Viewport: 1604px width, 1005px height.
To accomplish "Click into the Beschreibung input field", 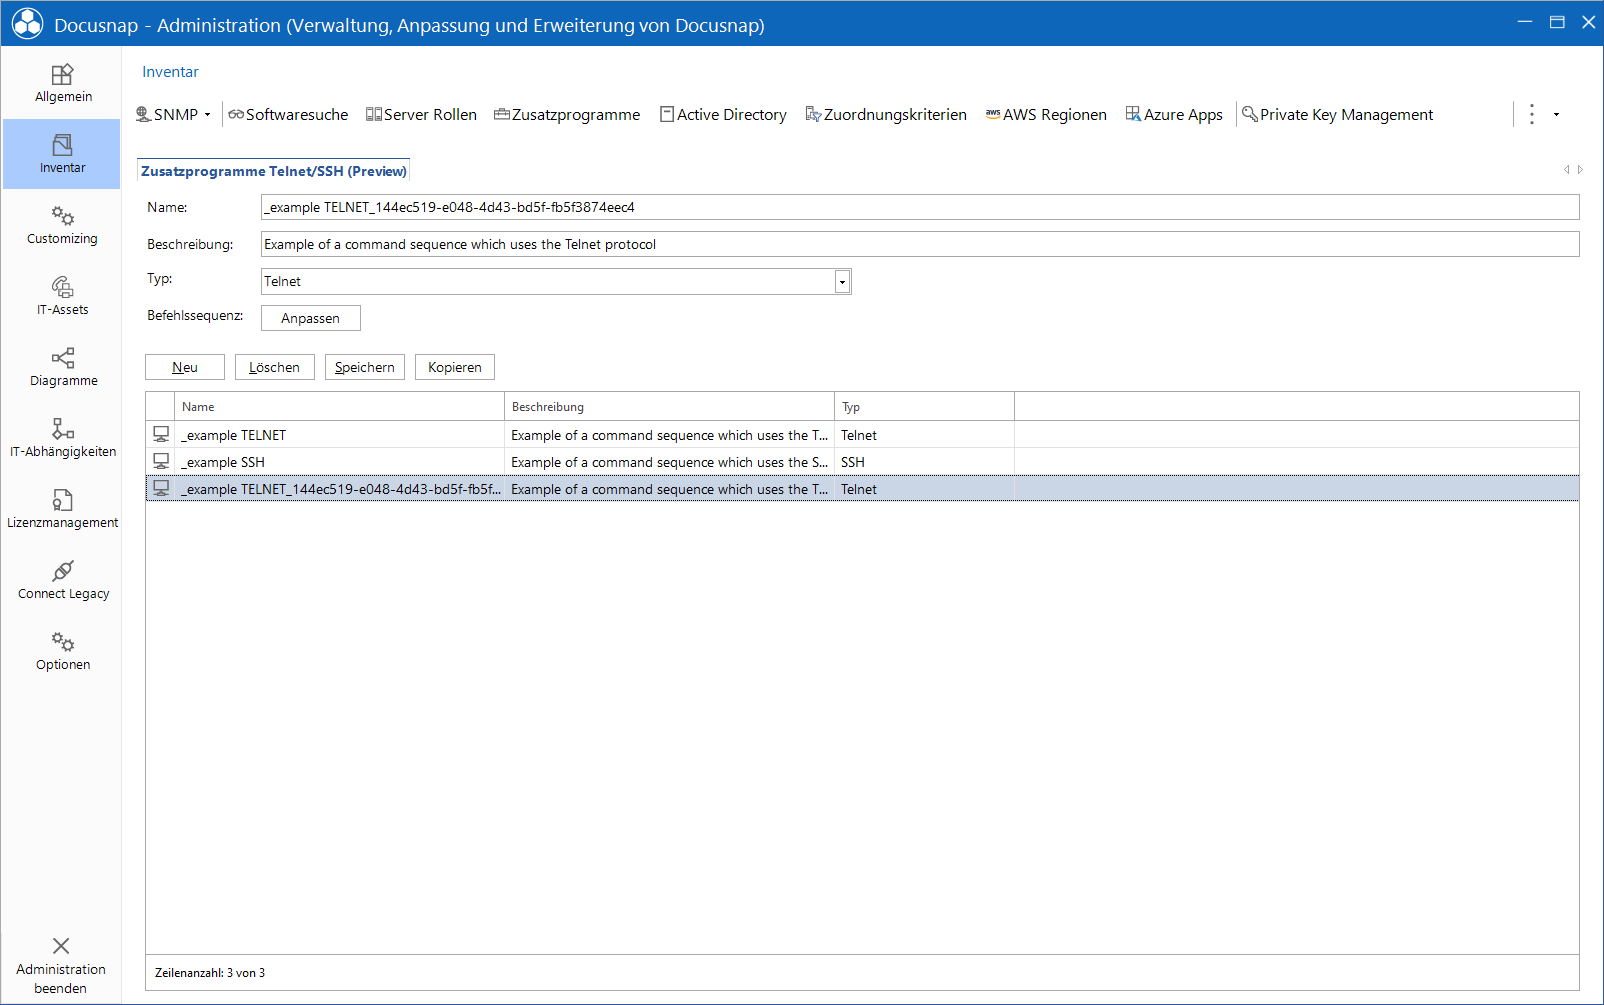I will 920,244.
